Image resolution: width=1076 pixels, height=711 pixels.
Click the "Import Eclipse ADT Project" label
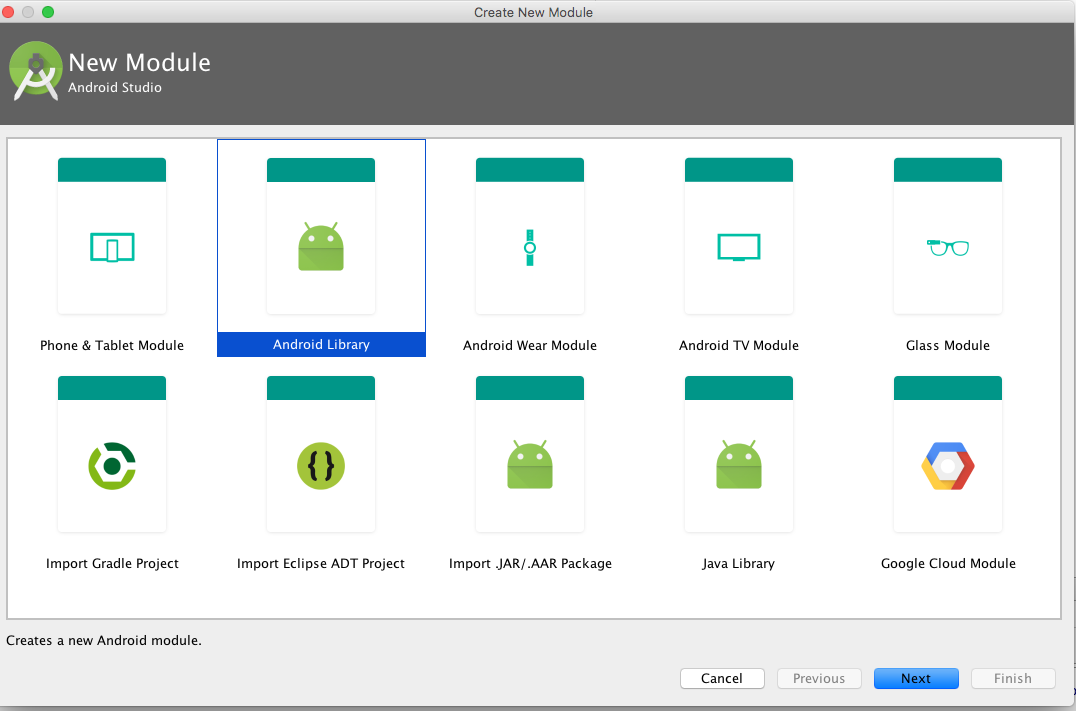[x=321, y=563]
